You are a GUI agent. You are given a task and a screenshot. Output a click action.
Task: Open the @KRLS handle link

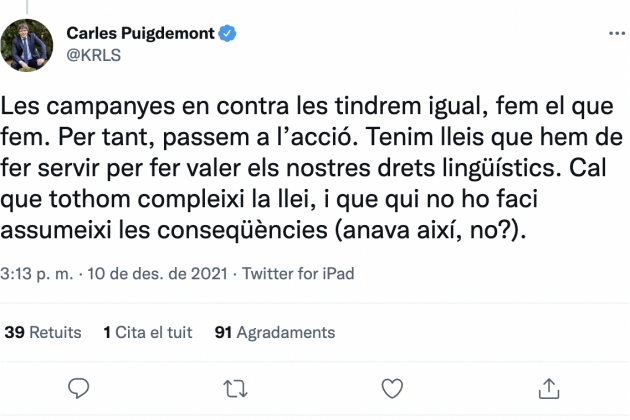[94, 55]
